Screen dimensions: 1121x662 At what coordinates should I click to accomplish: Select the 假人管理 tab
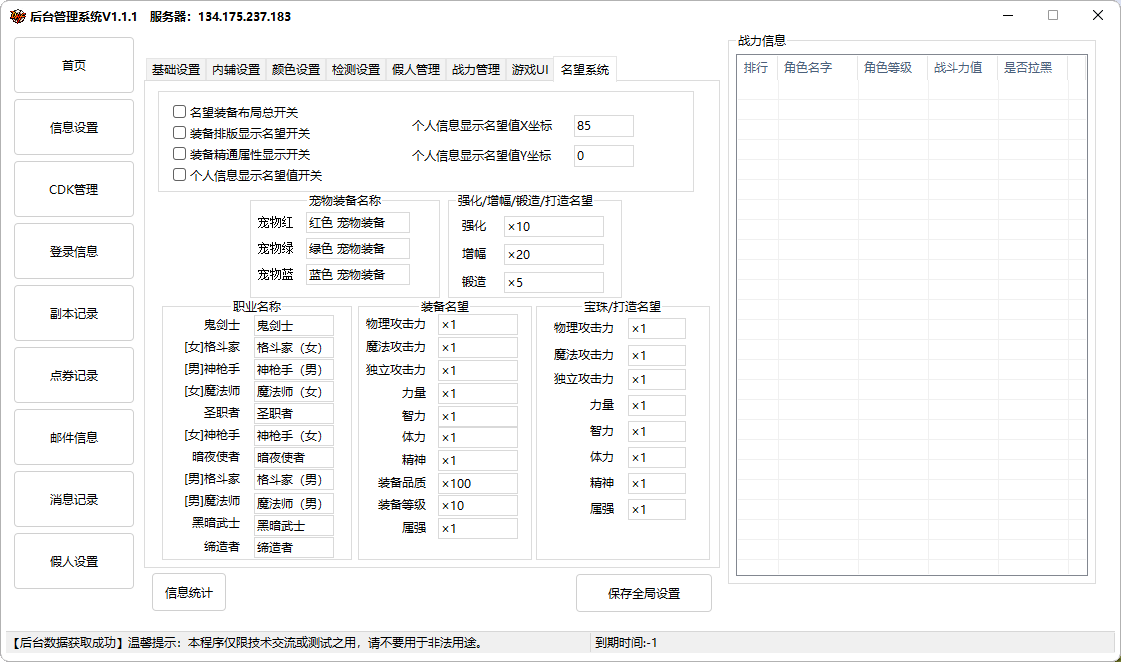pos(416,70)
